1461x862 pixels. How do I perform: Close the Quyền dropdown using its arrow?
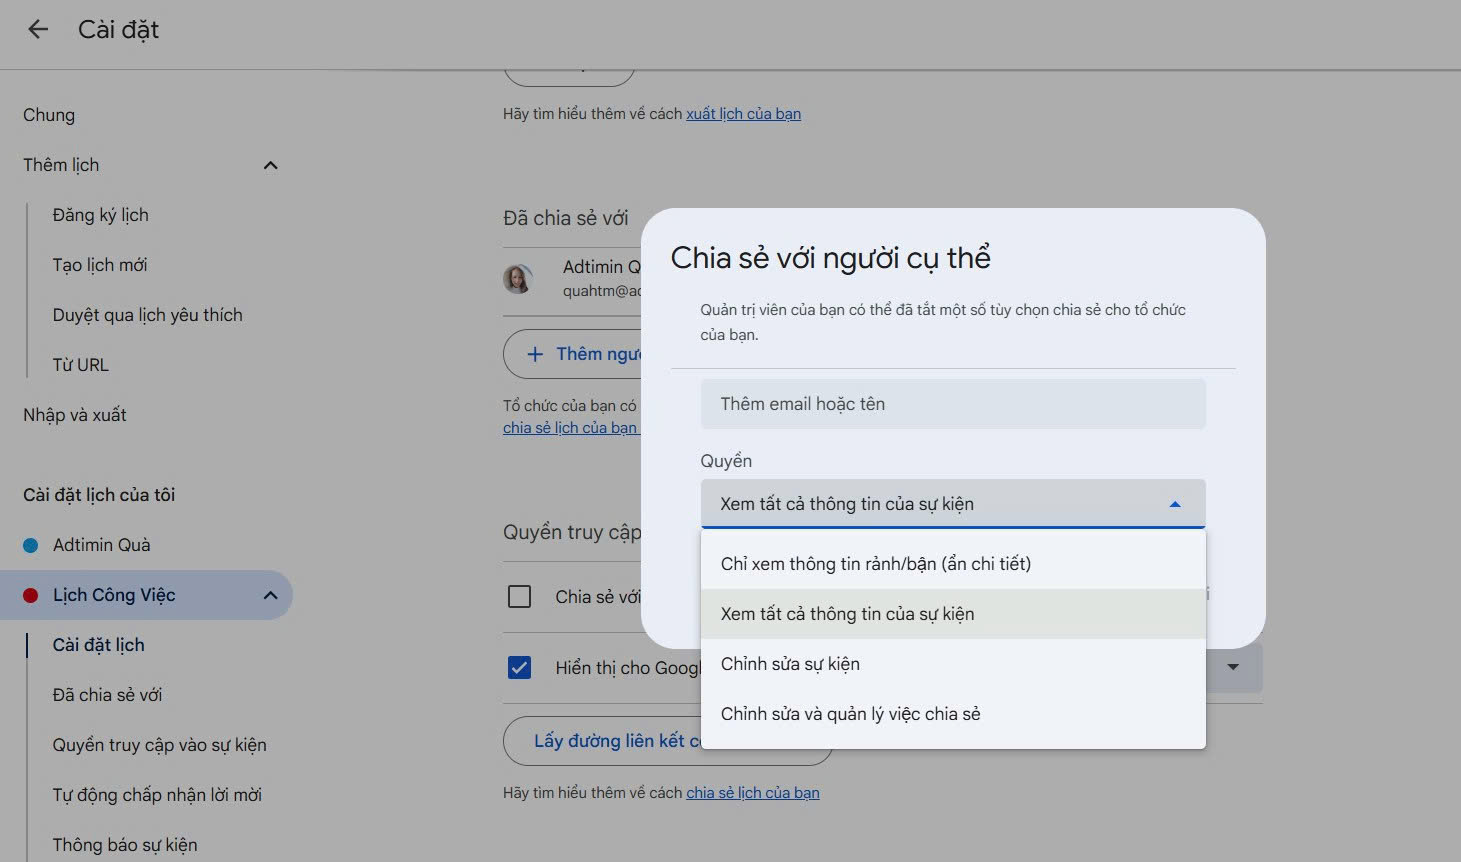(1175, 504)
